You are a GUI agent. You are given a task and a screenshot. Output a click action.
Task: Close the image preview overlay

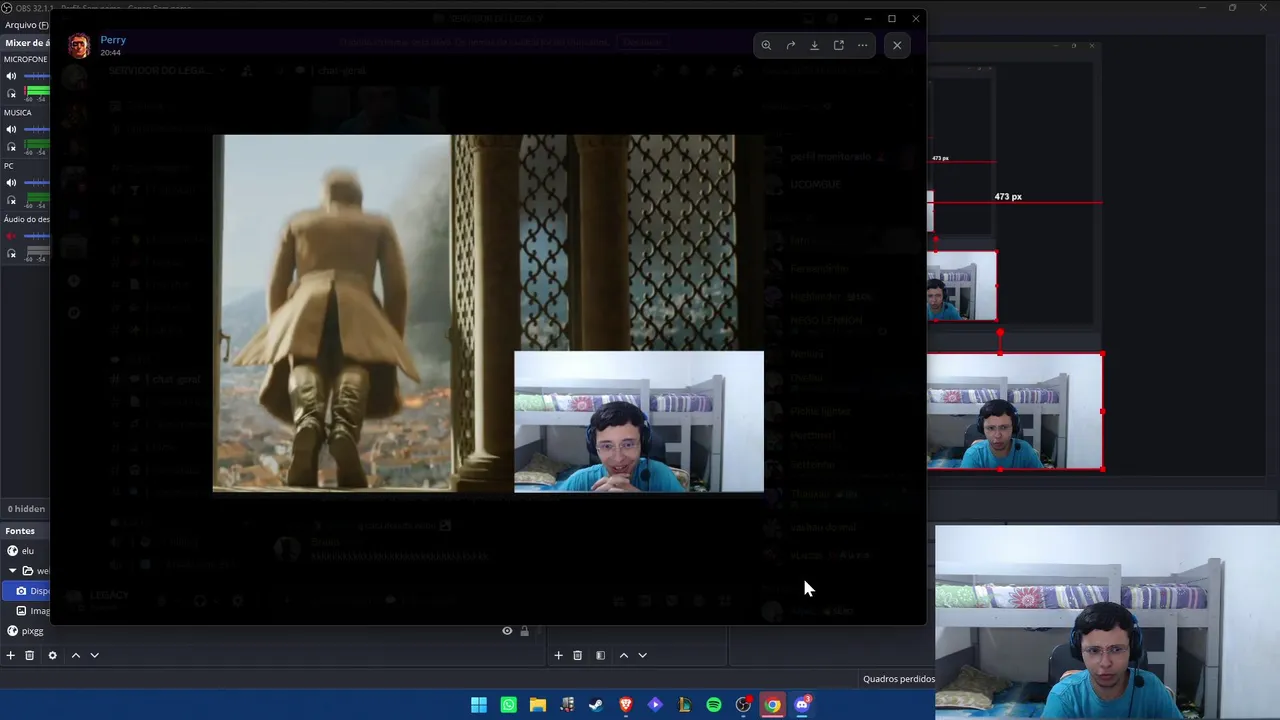click(x=897, y=45)
